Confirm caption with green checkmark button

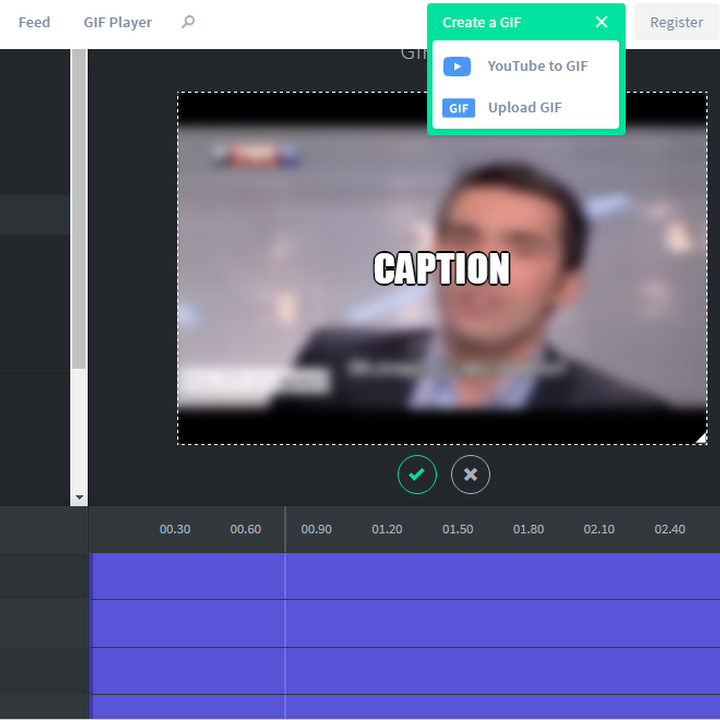417,474
